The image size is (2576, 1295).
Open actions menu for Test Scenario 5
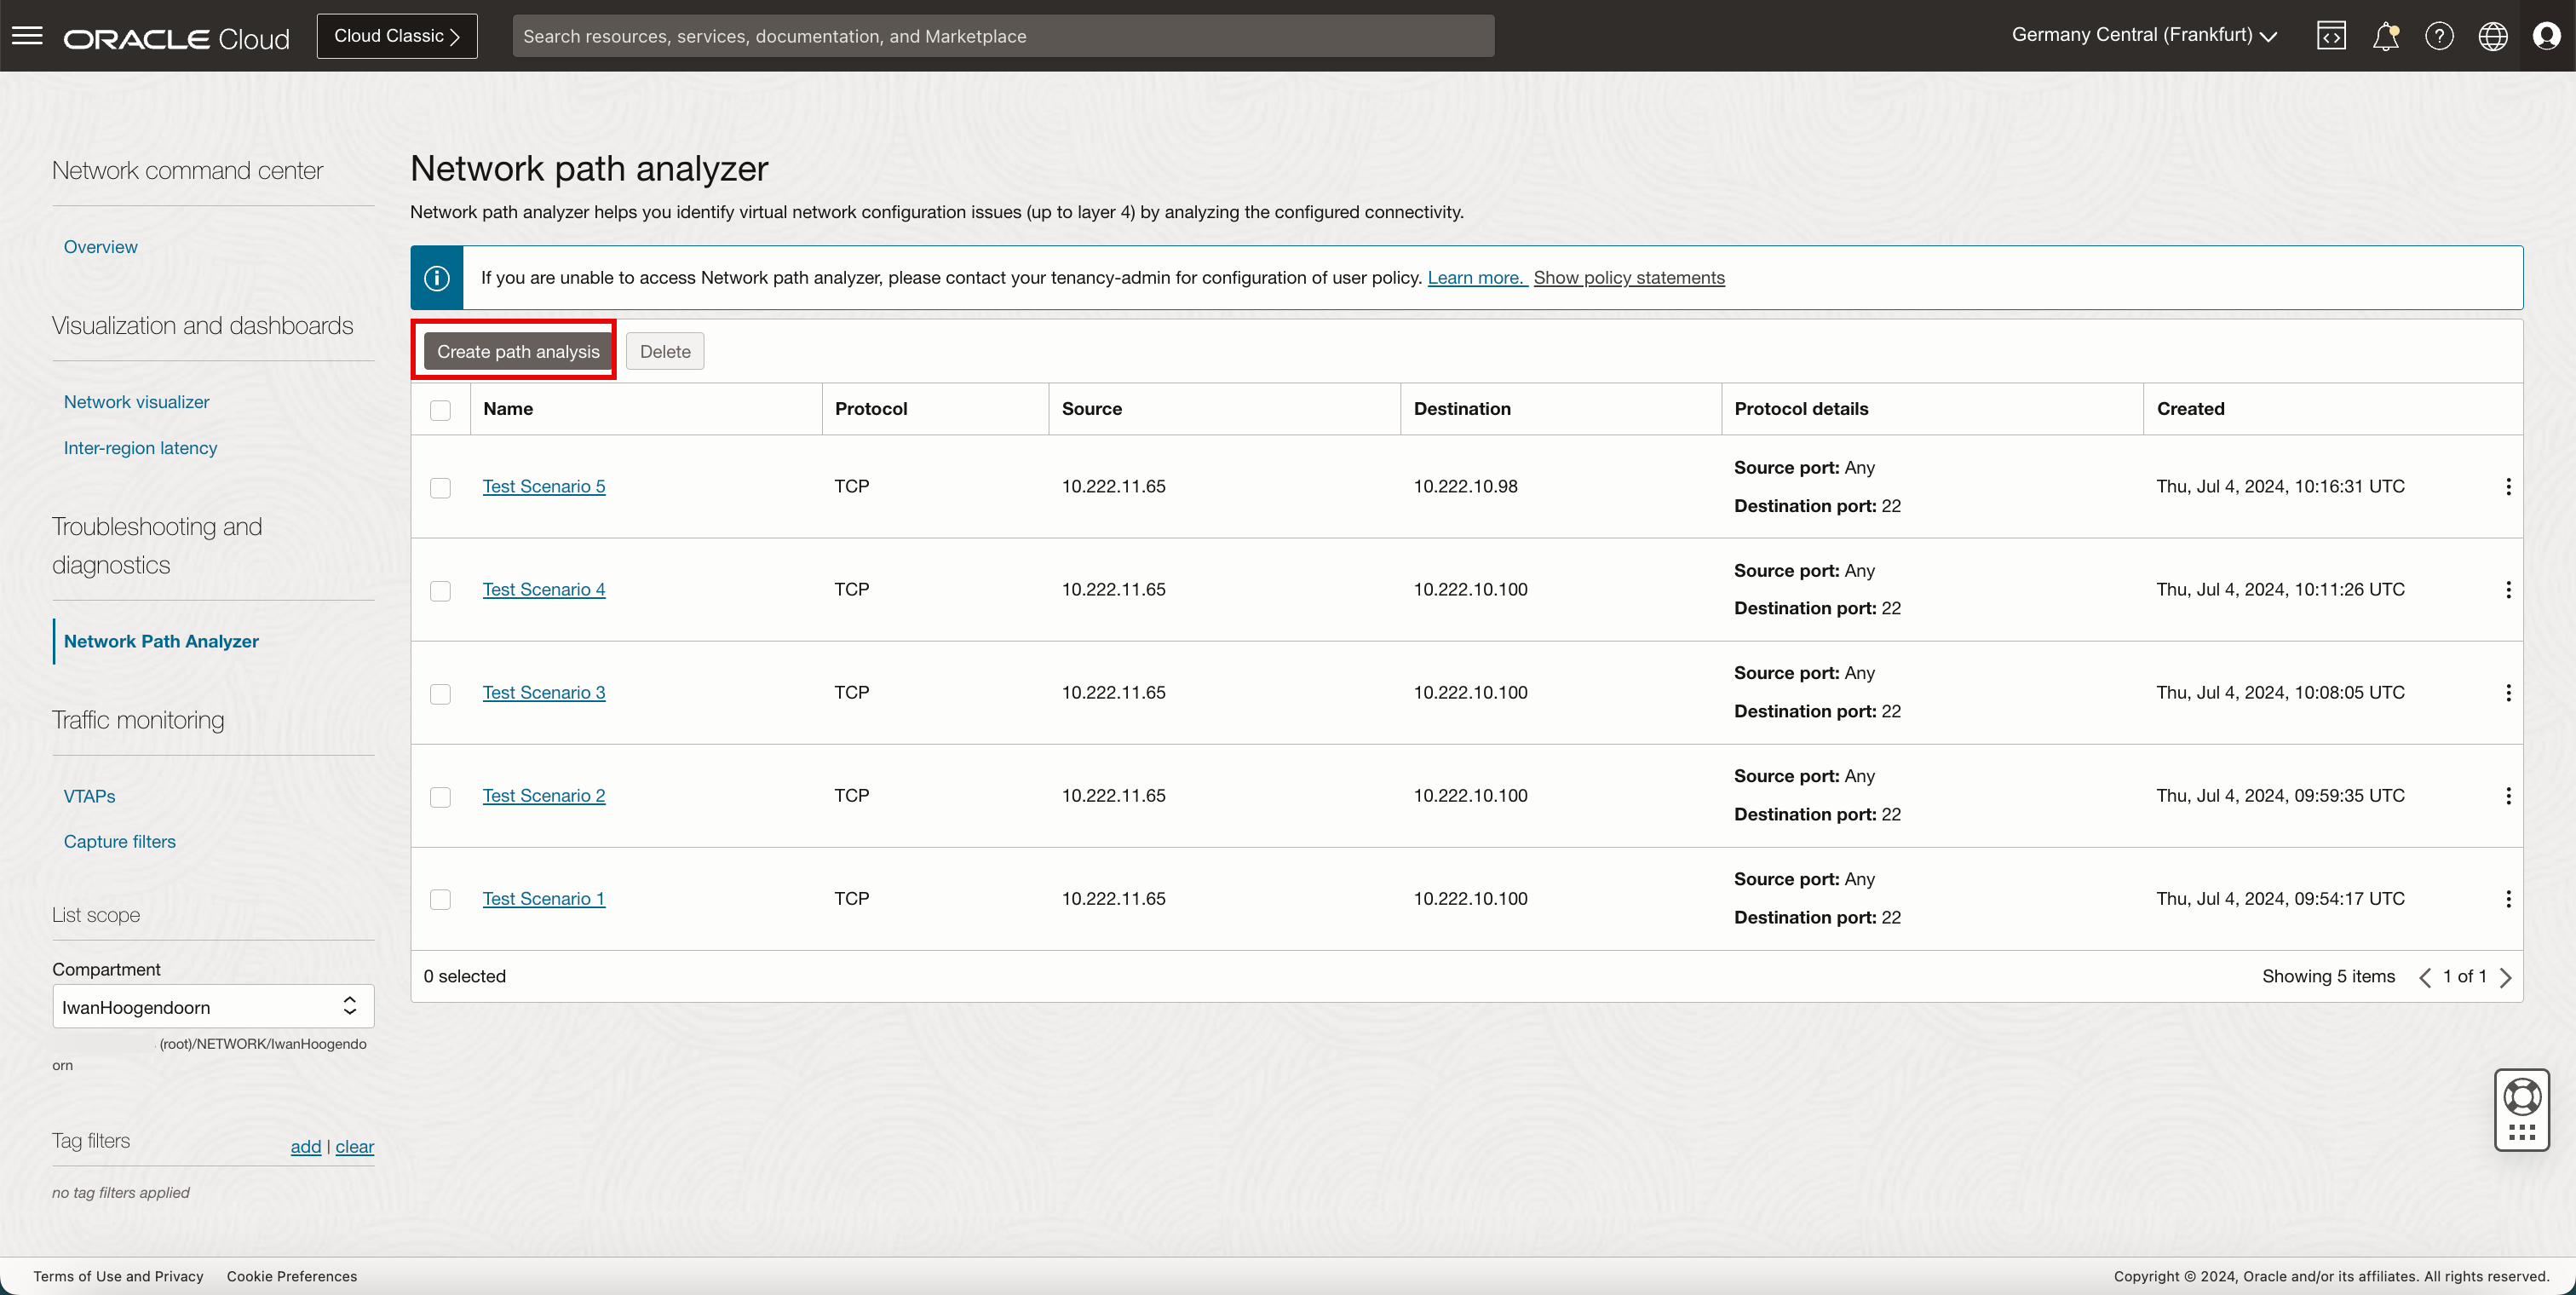pyautogui.click(x=2508, y=487)
